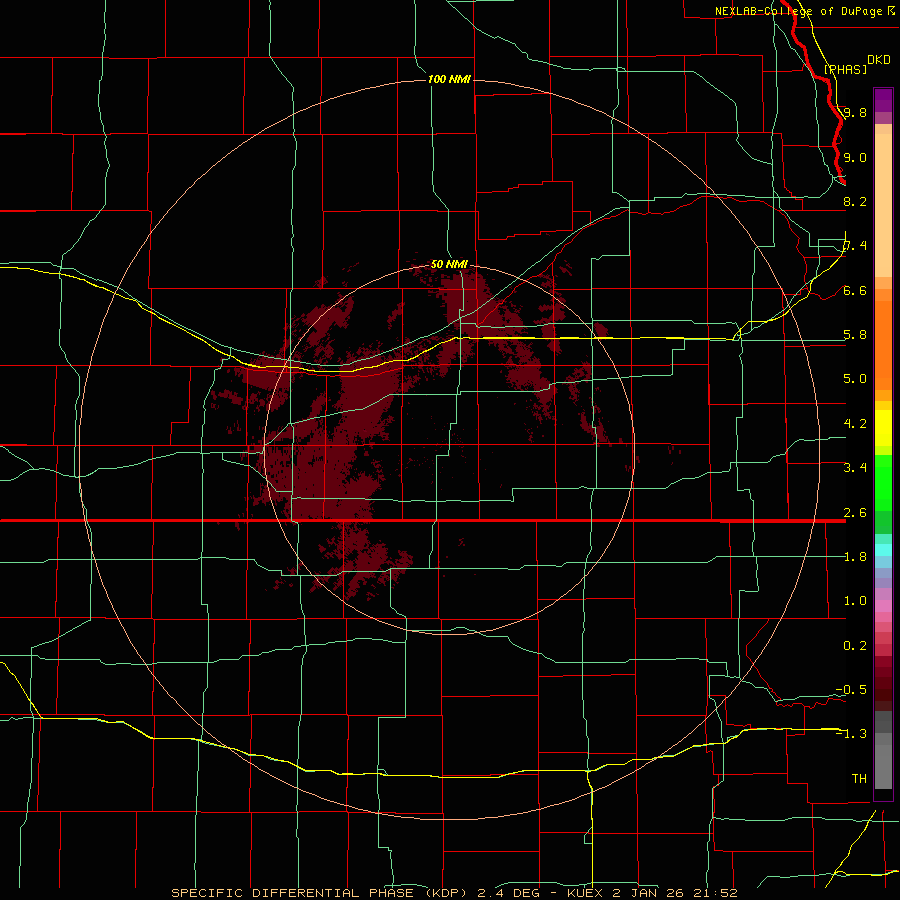This screenshot has height=900, width=900.
Task: Click the "50 NMI" range ring label
Action: [449, 264]
